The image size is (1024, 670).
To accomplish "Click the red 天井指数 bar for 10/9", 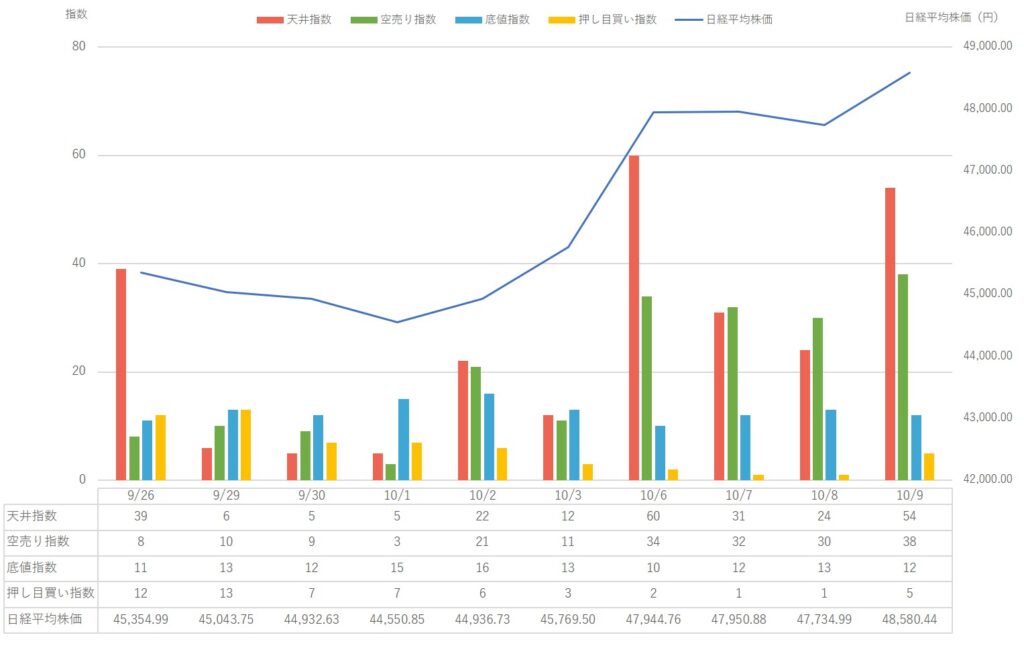I will point(890,333).
